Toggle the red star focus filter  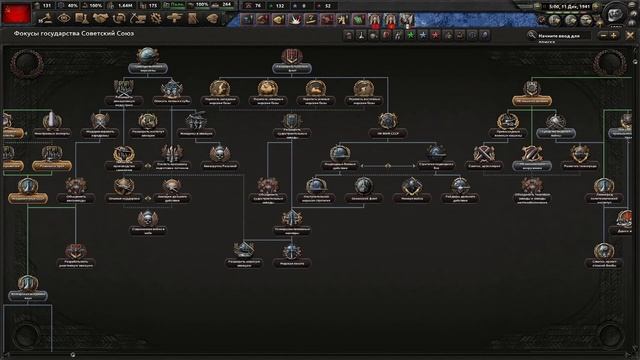tap(435, 36)
